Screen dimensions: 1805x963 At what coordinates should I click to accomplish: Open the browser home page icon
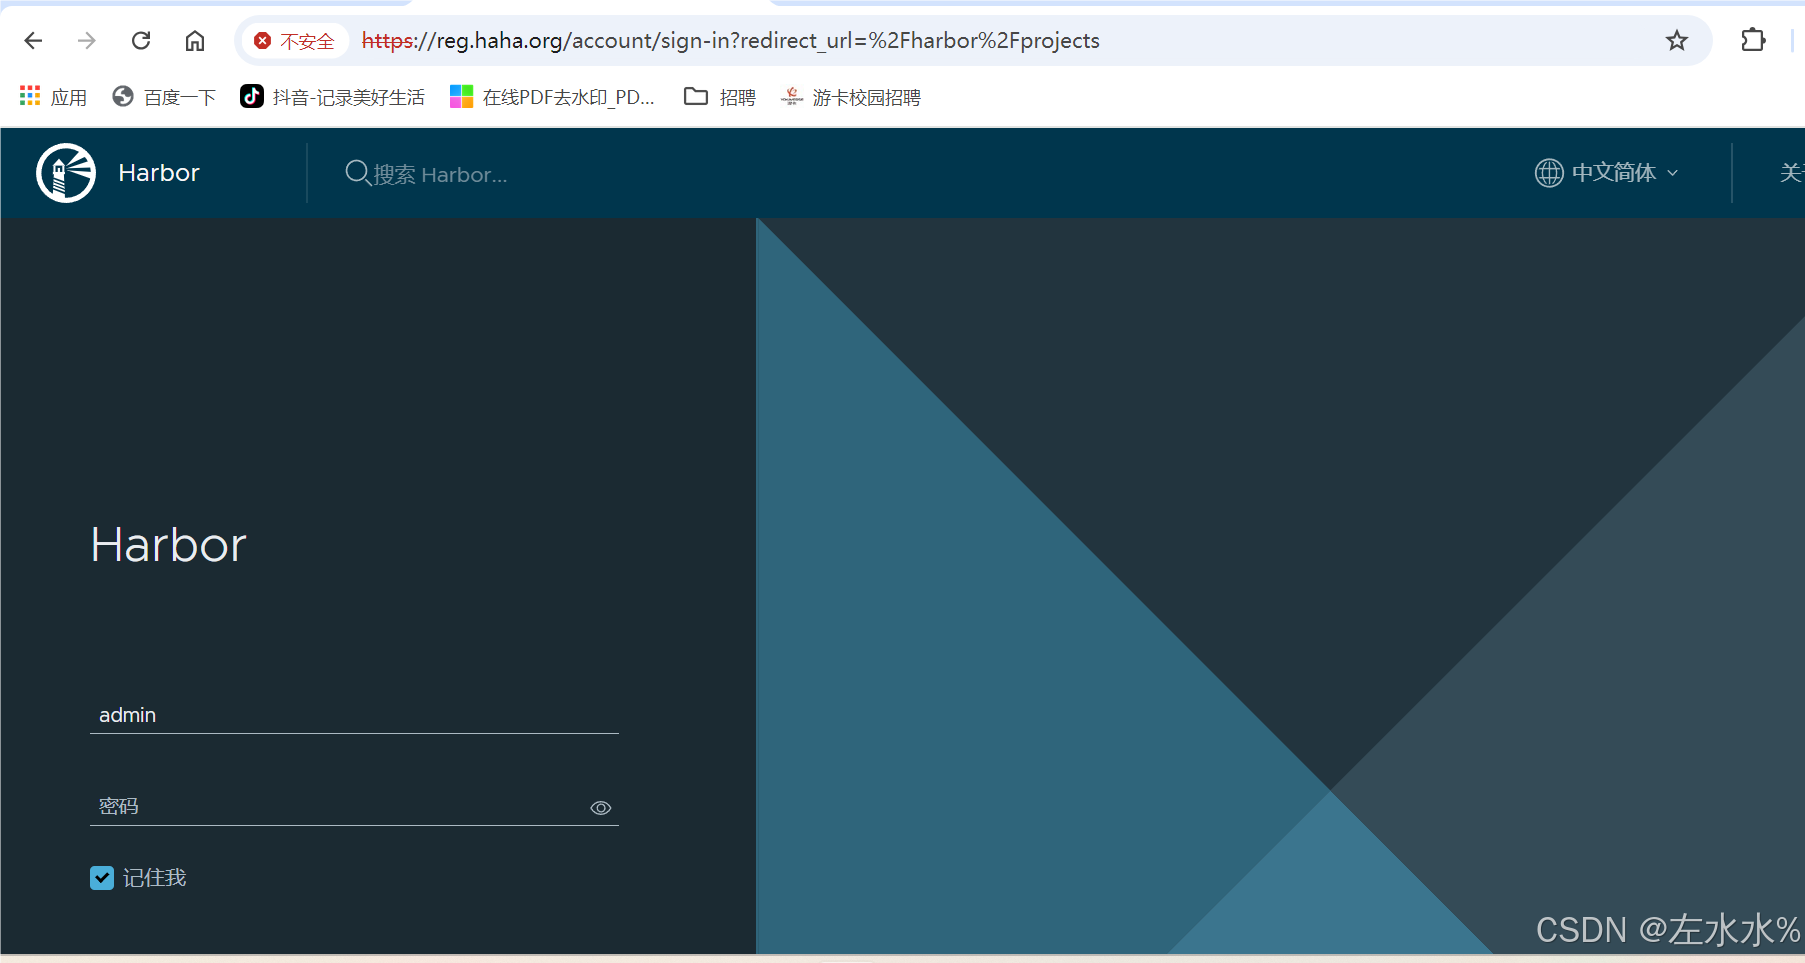pyautogui.click(x=195, y=40)
